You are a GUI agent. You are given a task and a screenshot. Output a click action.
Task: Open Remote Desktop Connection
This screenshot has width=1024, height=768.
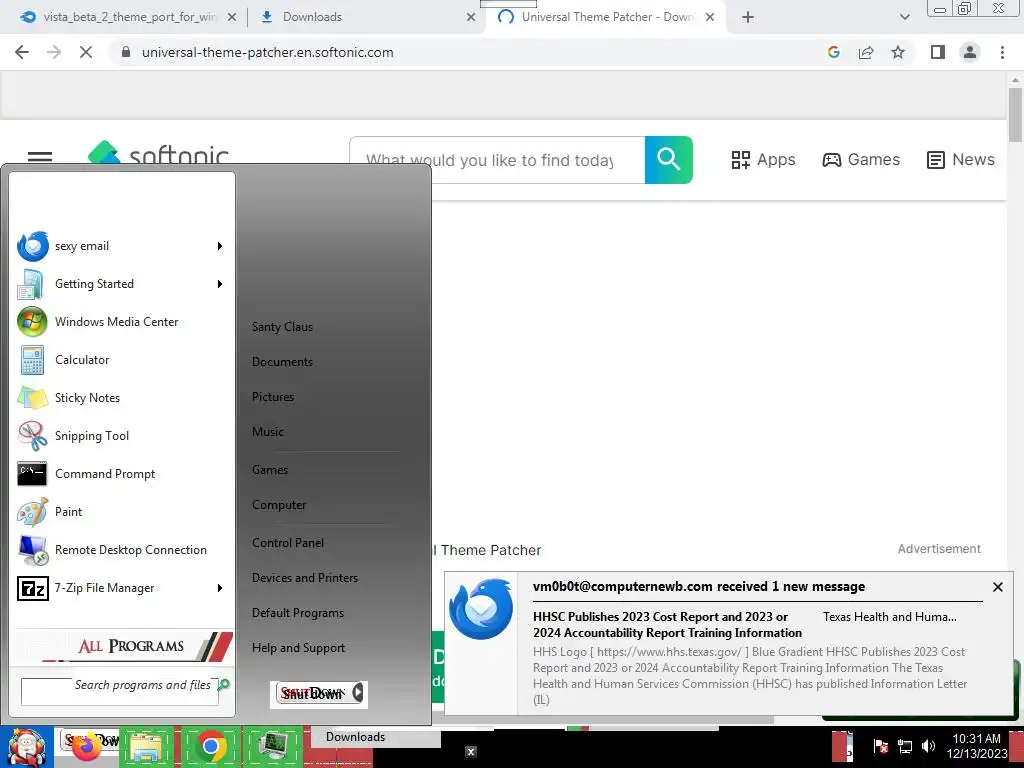coord(121,550)
